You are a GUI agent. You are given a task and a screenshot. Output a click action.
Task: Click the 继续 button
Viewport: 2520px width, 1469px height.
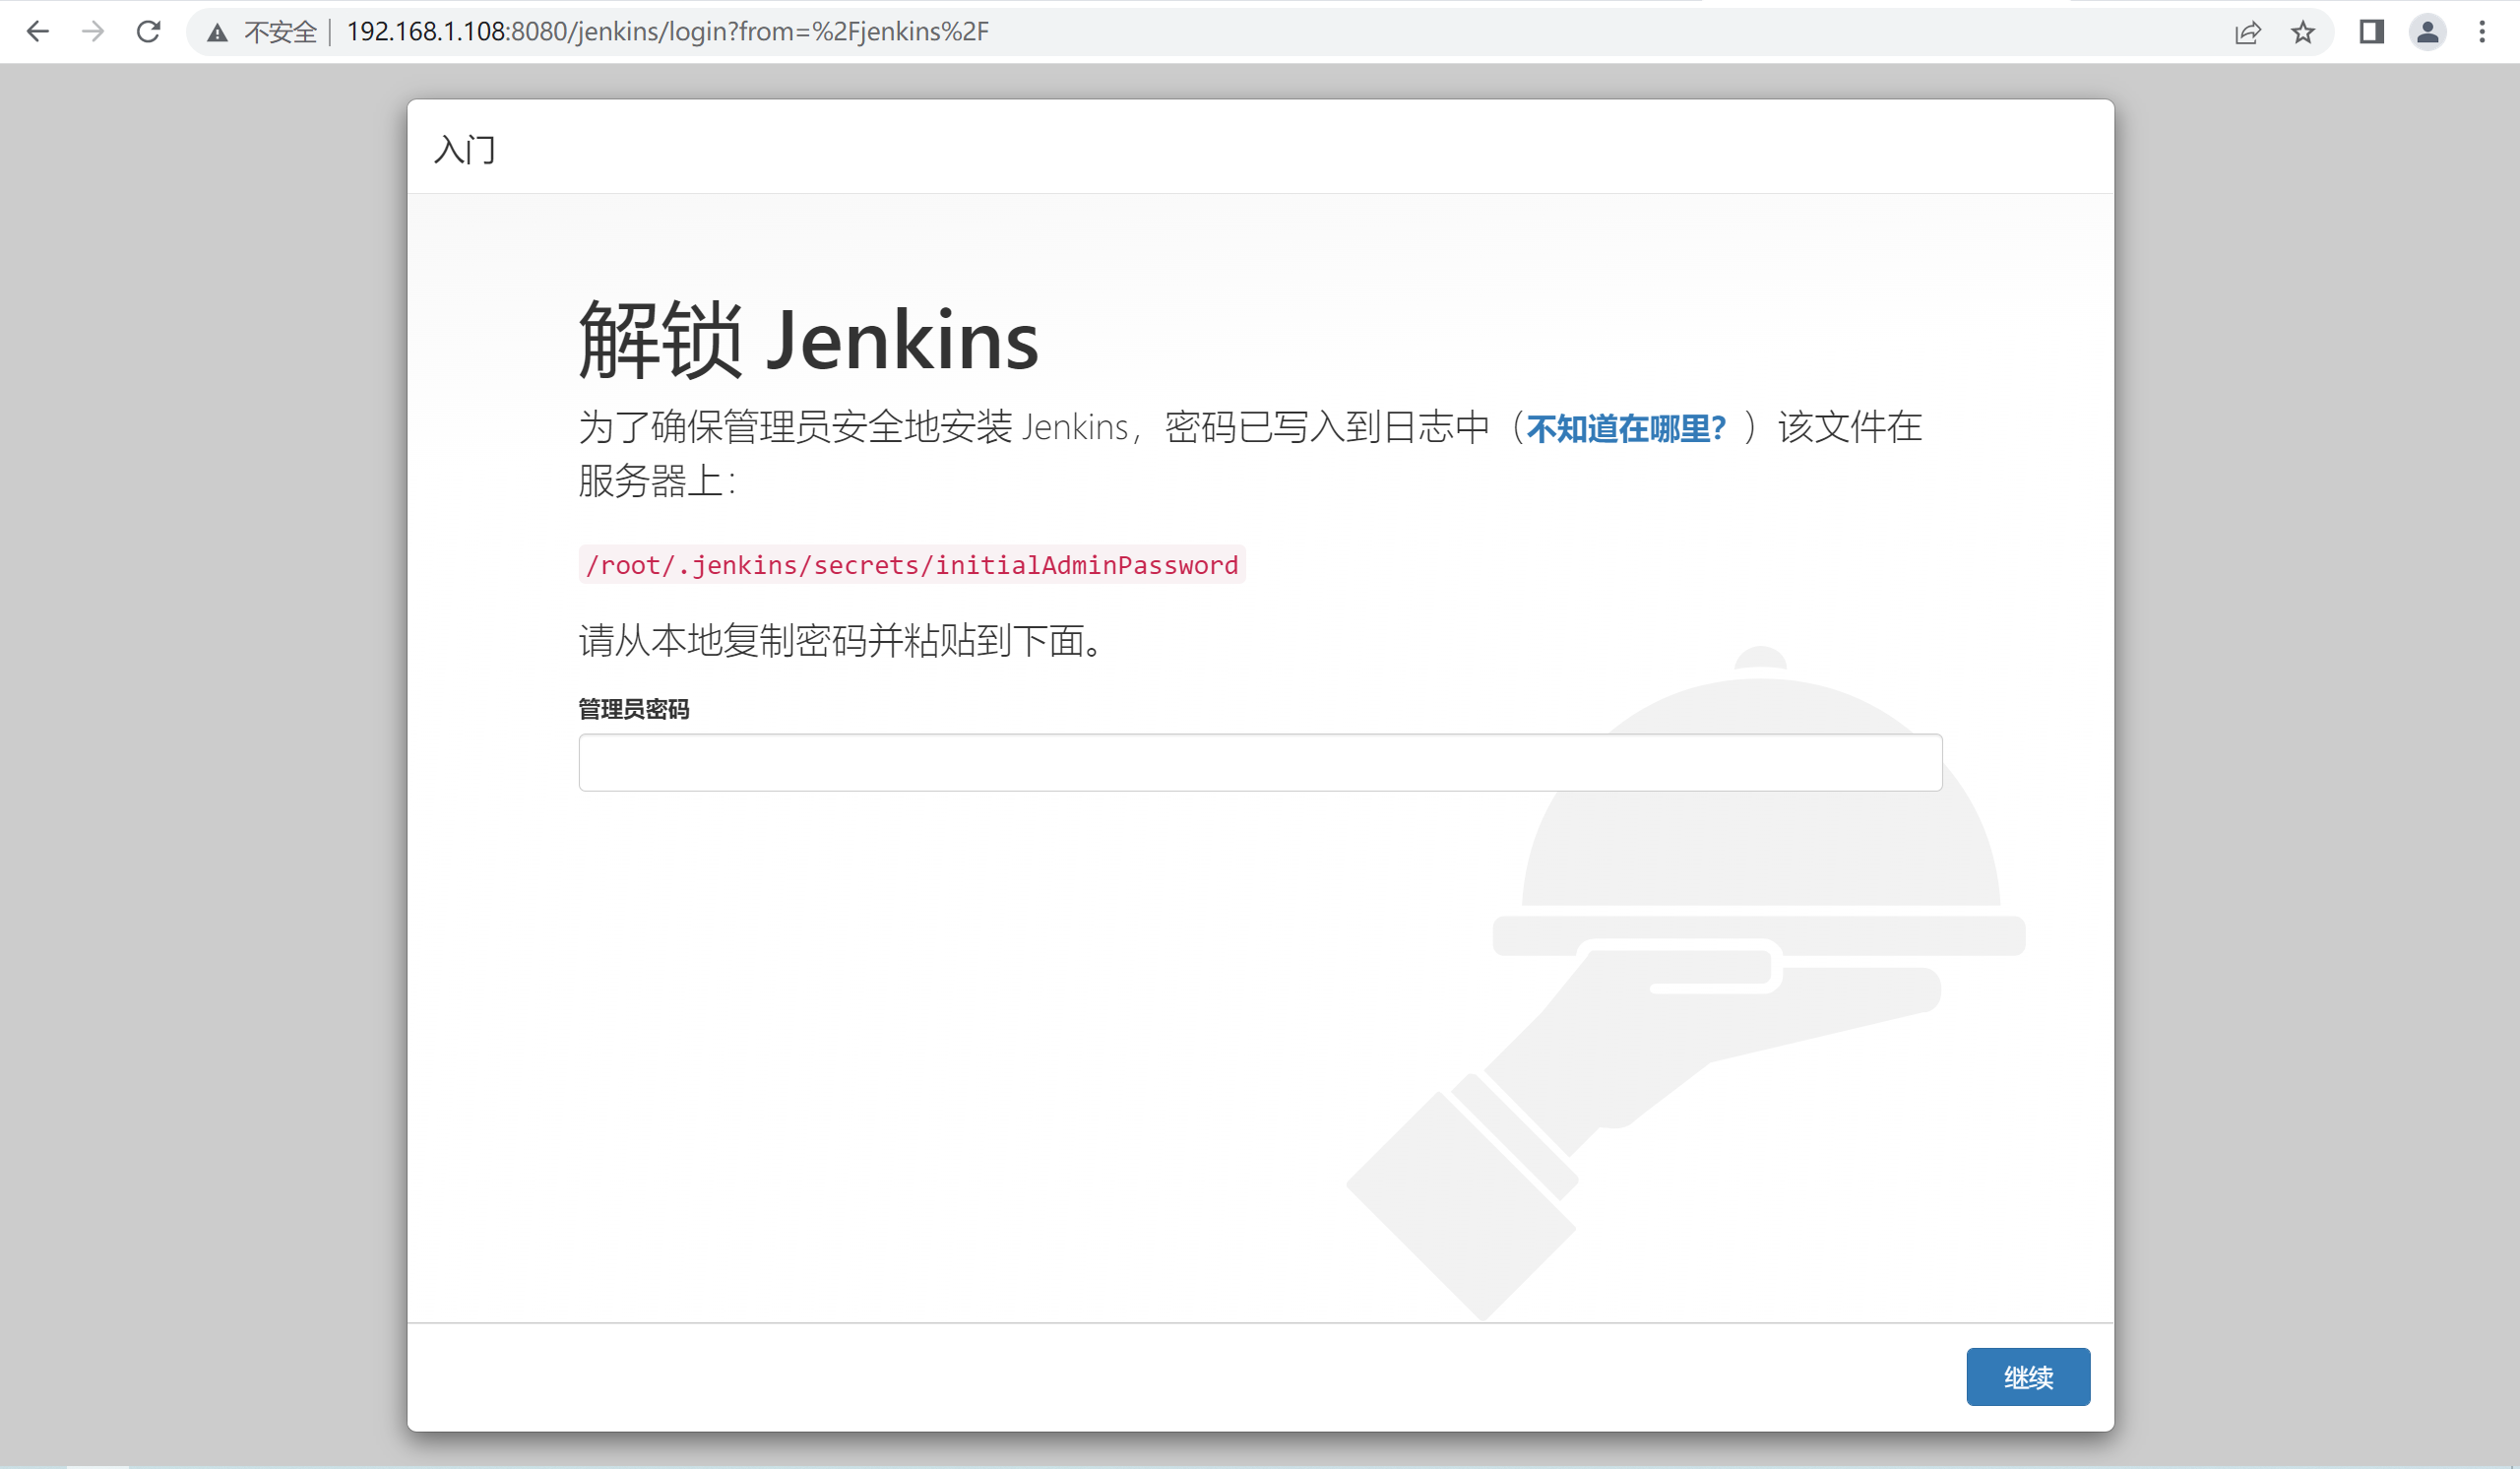(2028, 1377)
